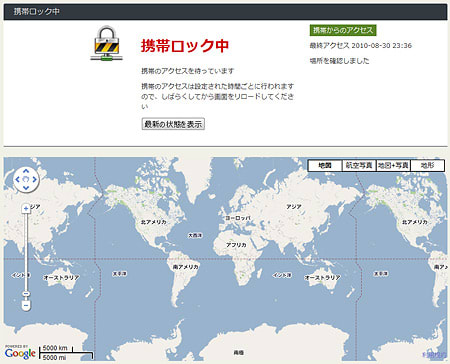The image size is (450, 364).
Task: Select the 地図+写真 hybrid view
Action: pos(393,165)
